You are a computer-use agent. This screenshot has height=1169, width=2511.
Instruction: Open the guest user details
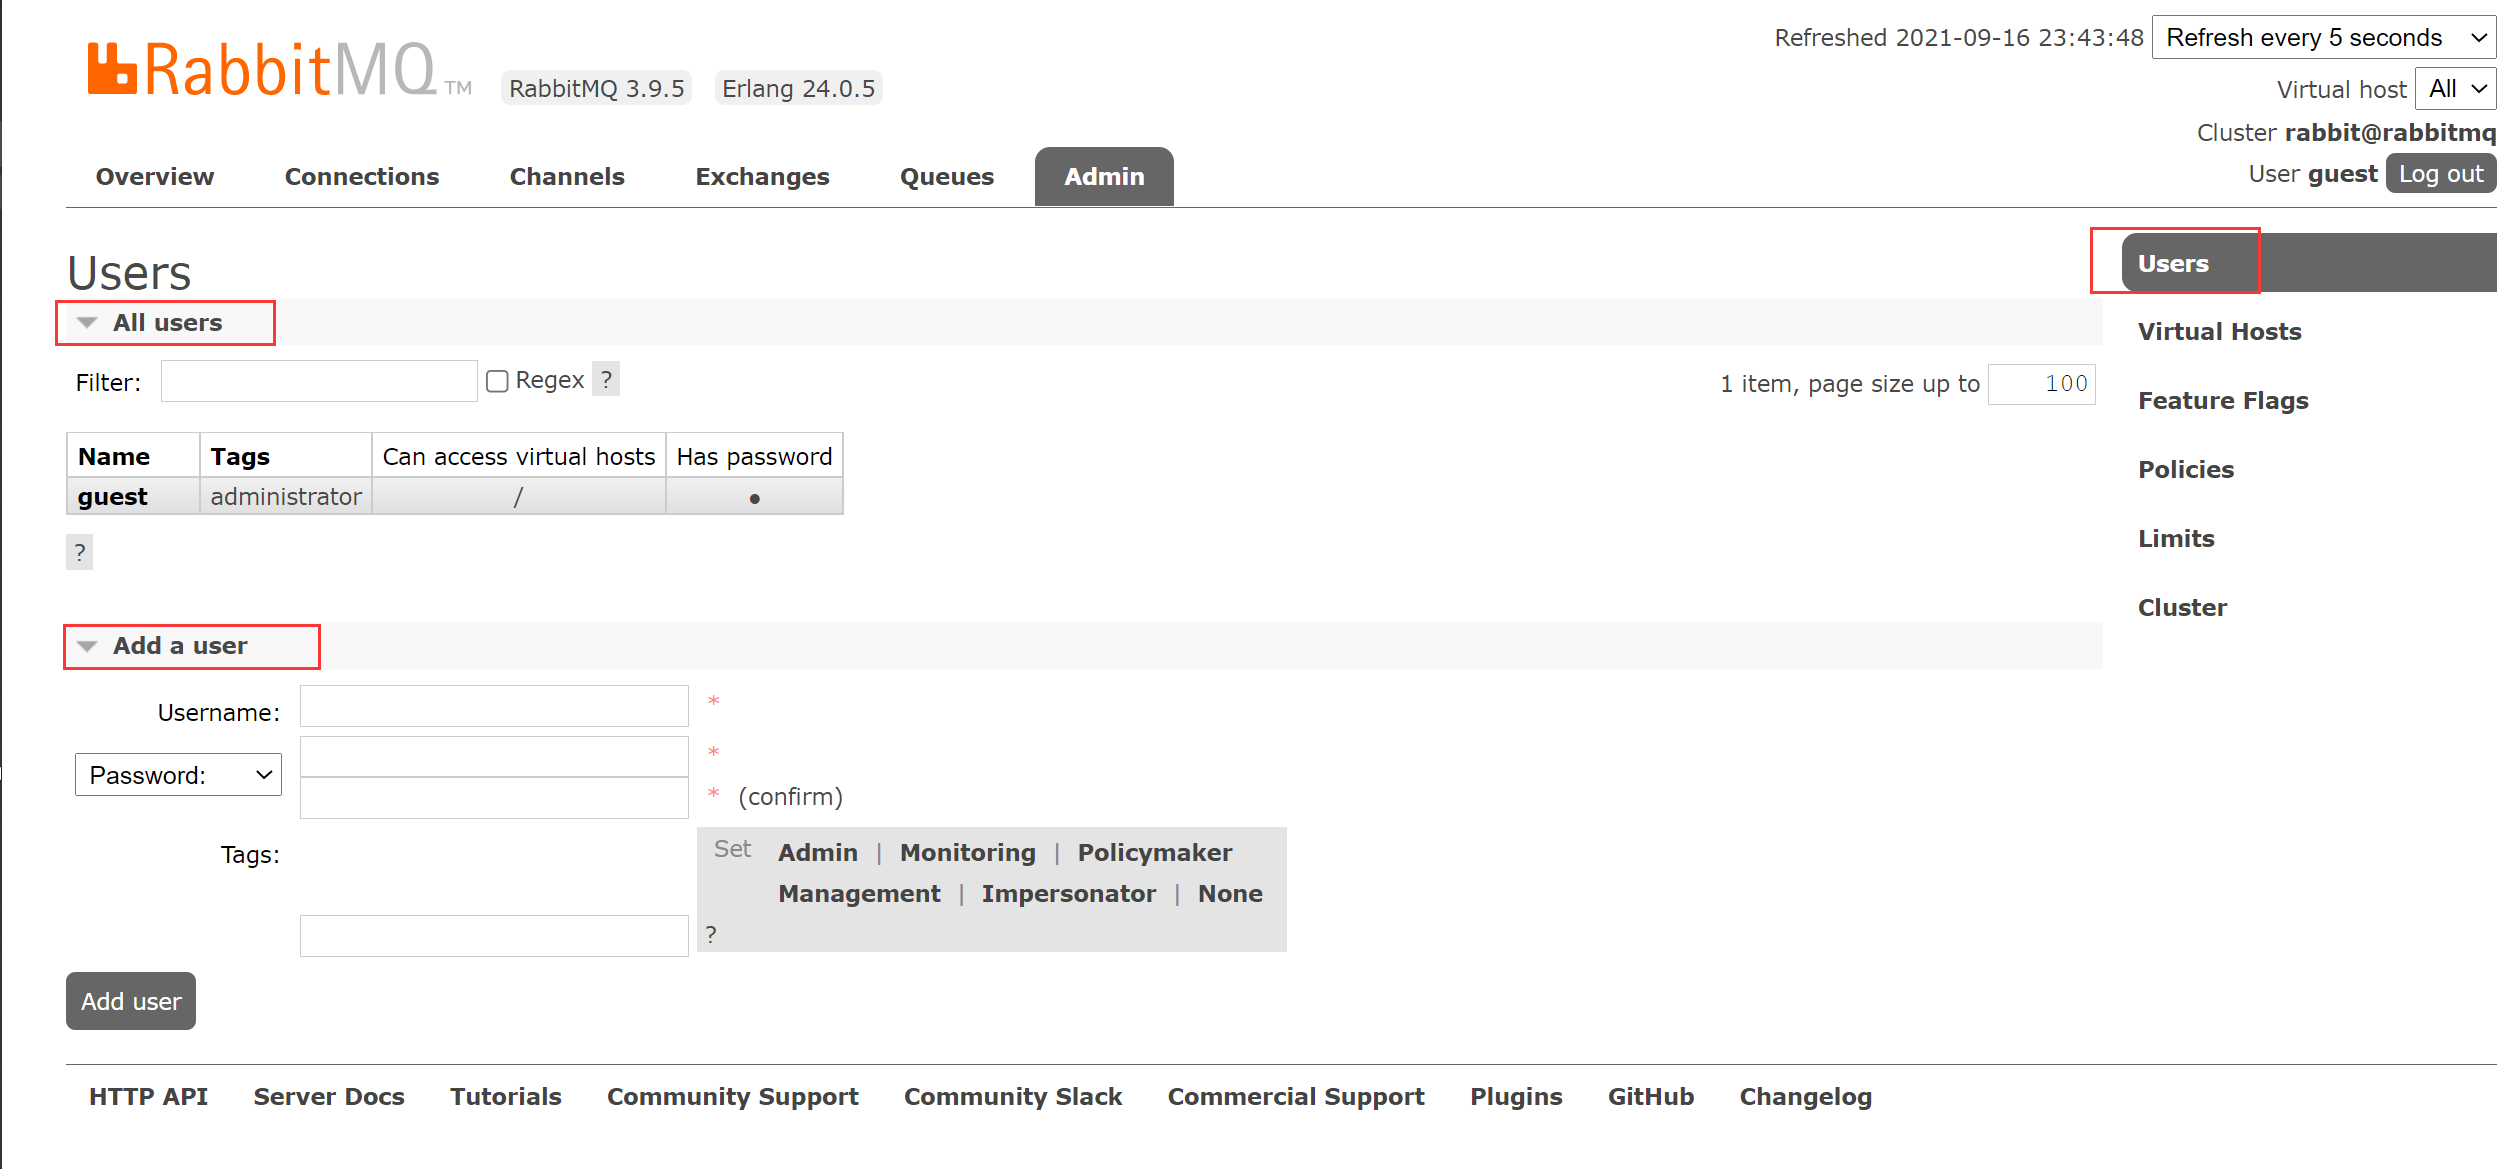113,497
